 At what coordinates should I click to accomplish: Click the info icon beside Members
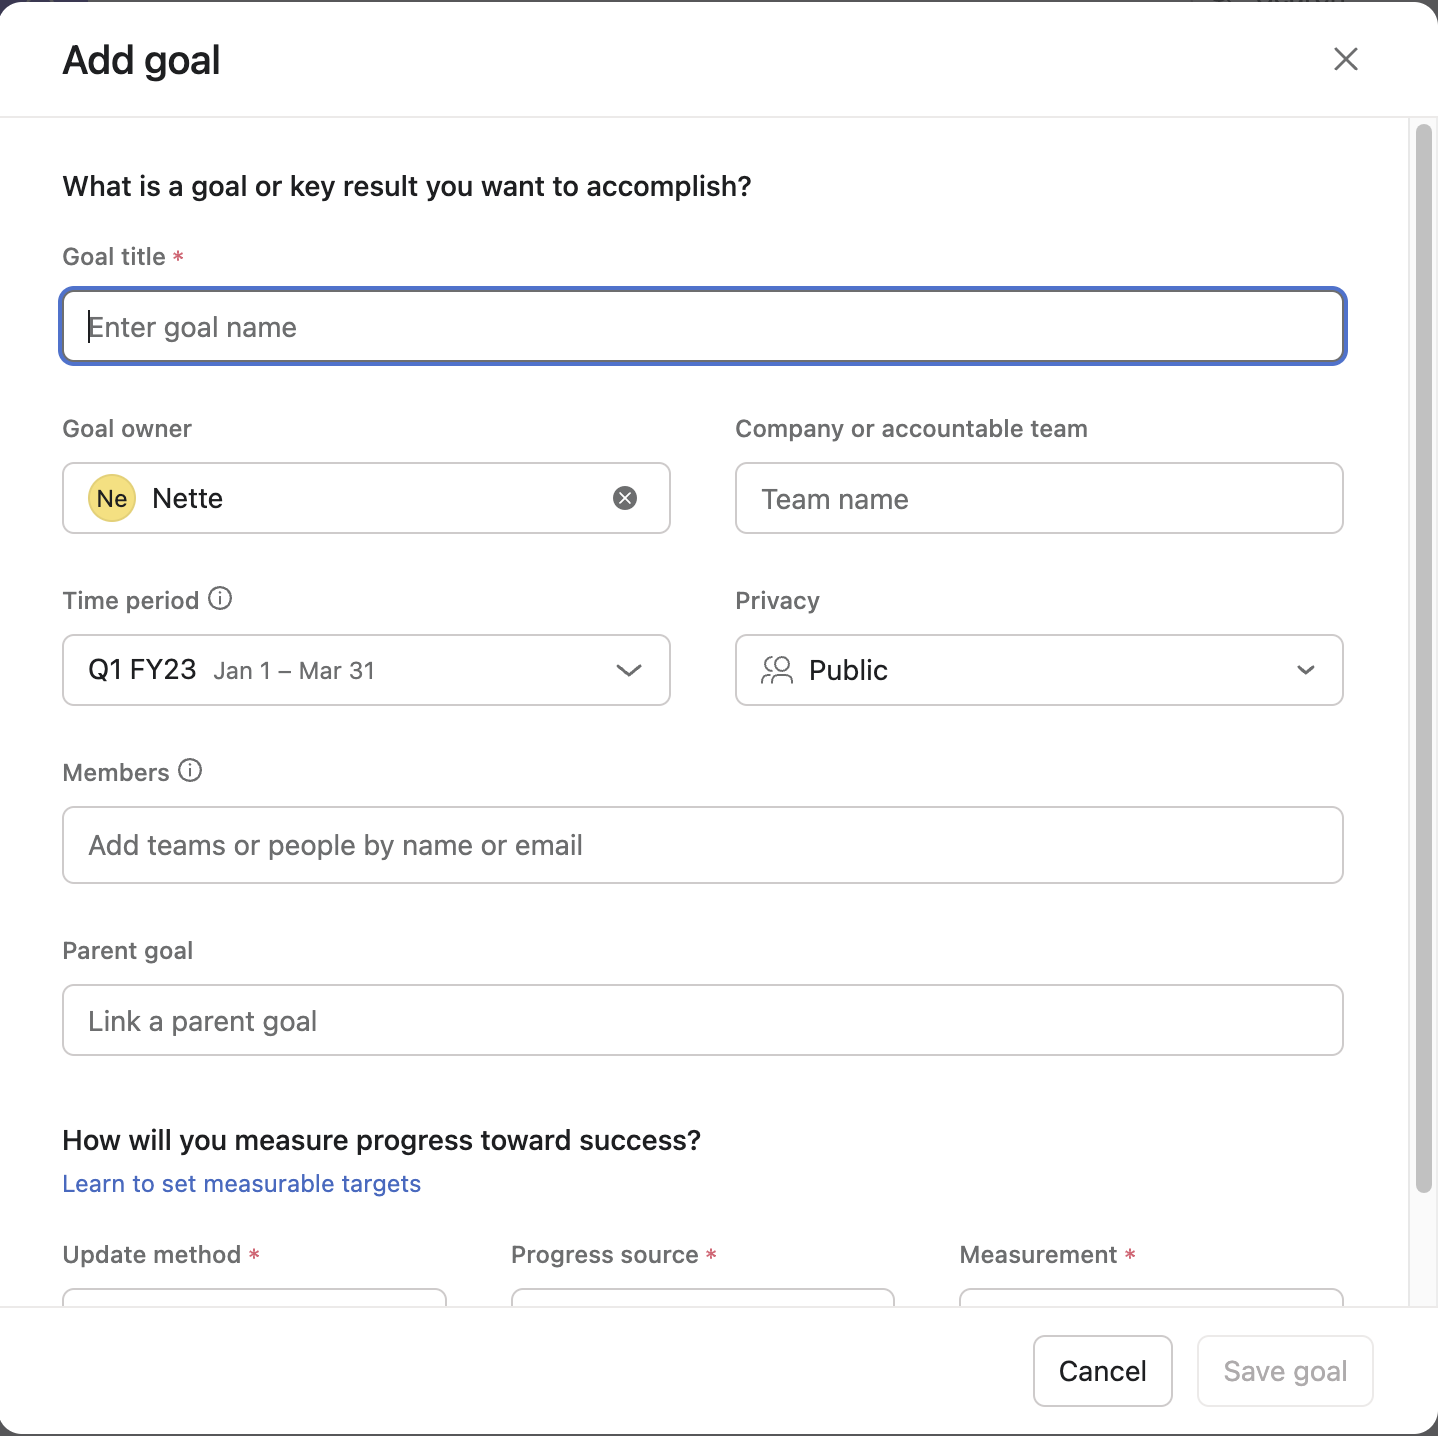190,771
